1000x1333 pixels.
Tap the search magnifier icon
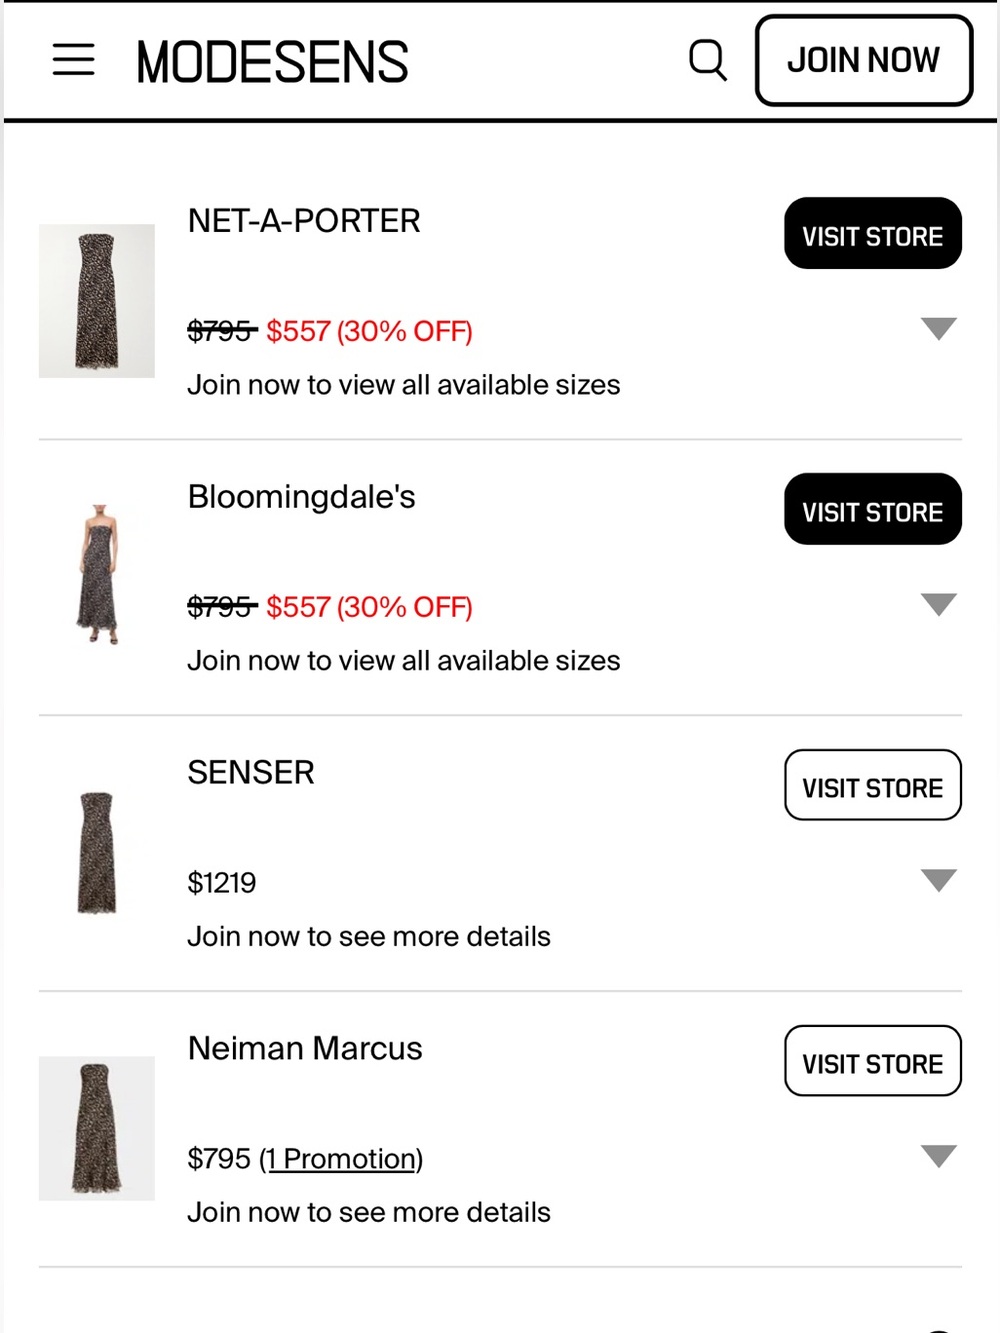pos(708,60)
